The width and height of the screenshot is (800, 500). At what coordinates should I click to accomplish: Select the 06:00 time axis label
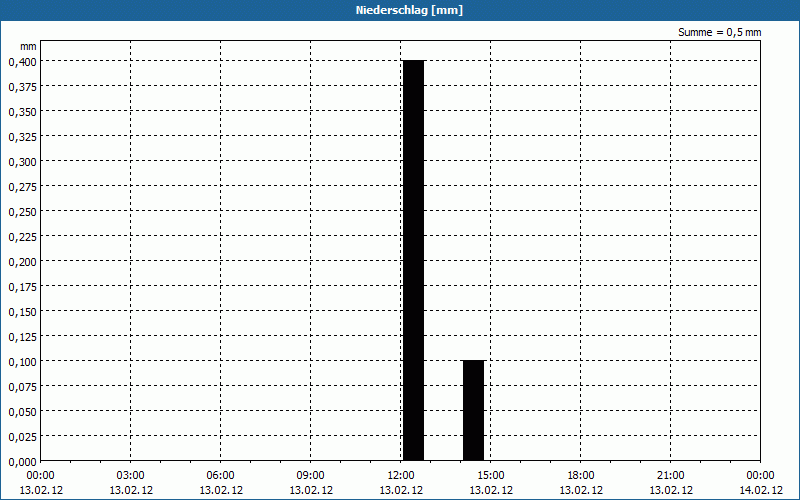(x=221, y=475)
